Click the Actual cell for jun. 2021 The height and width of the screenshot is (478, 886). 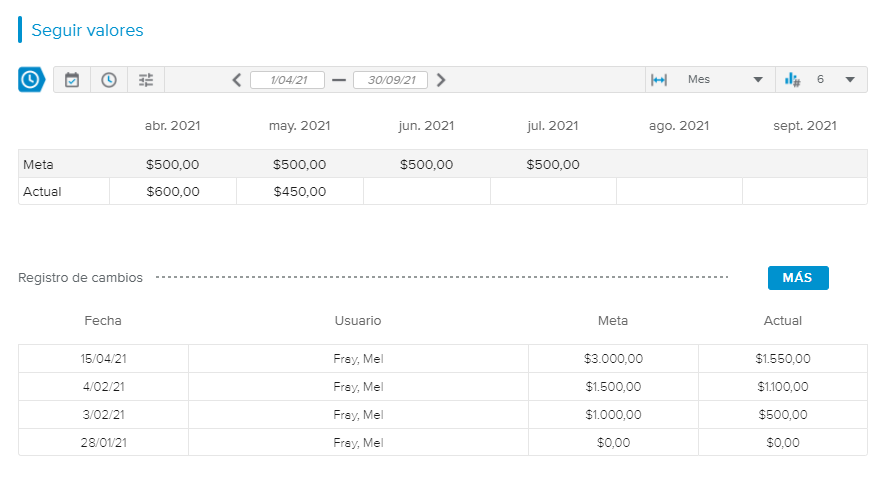(426, 191)
